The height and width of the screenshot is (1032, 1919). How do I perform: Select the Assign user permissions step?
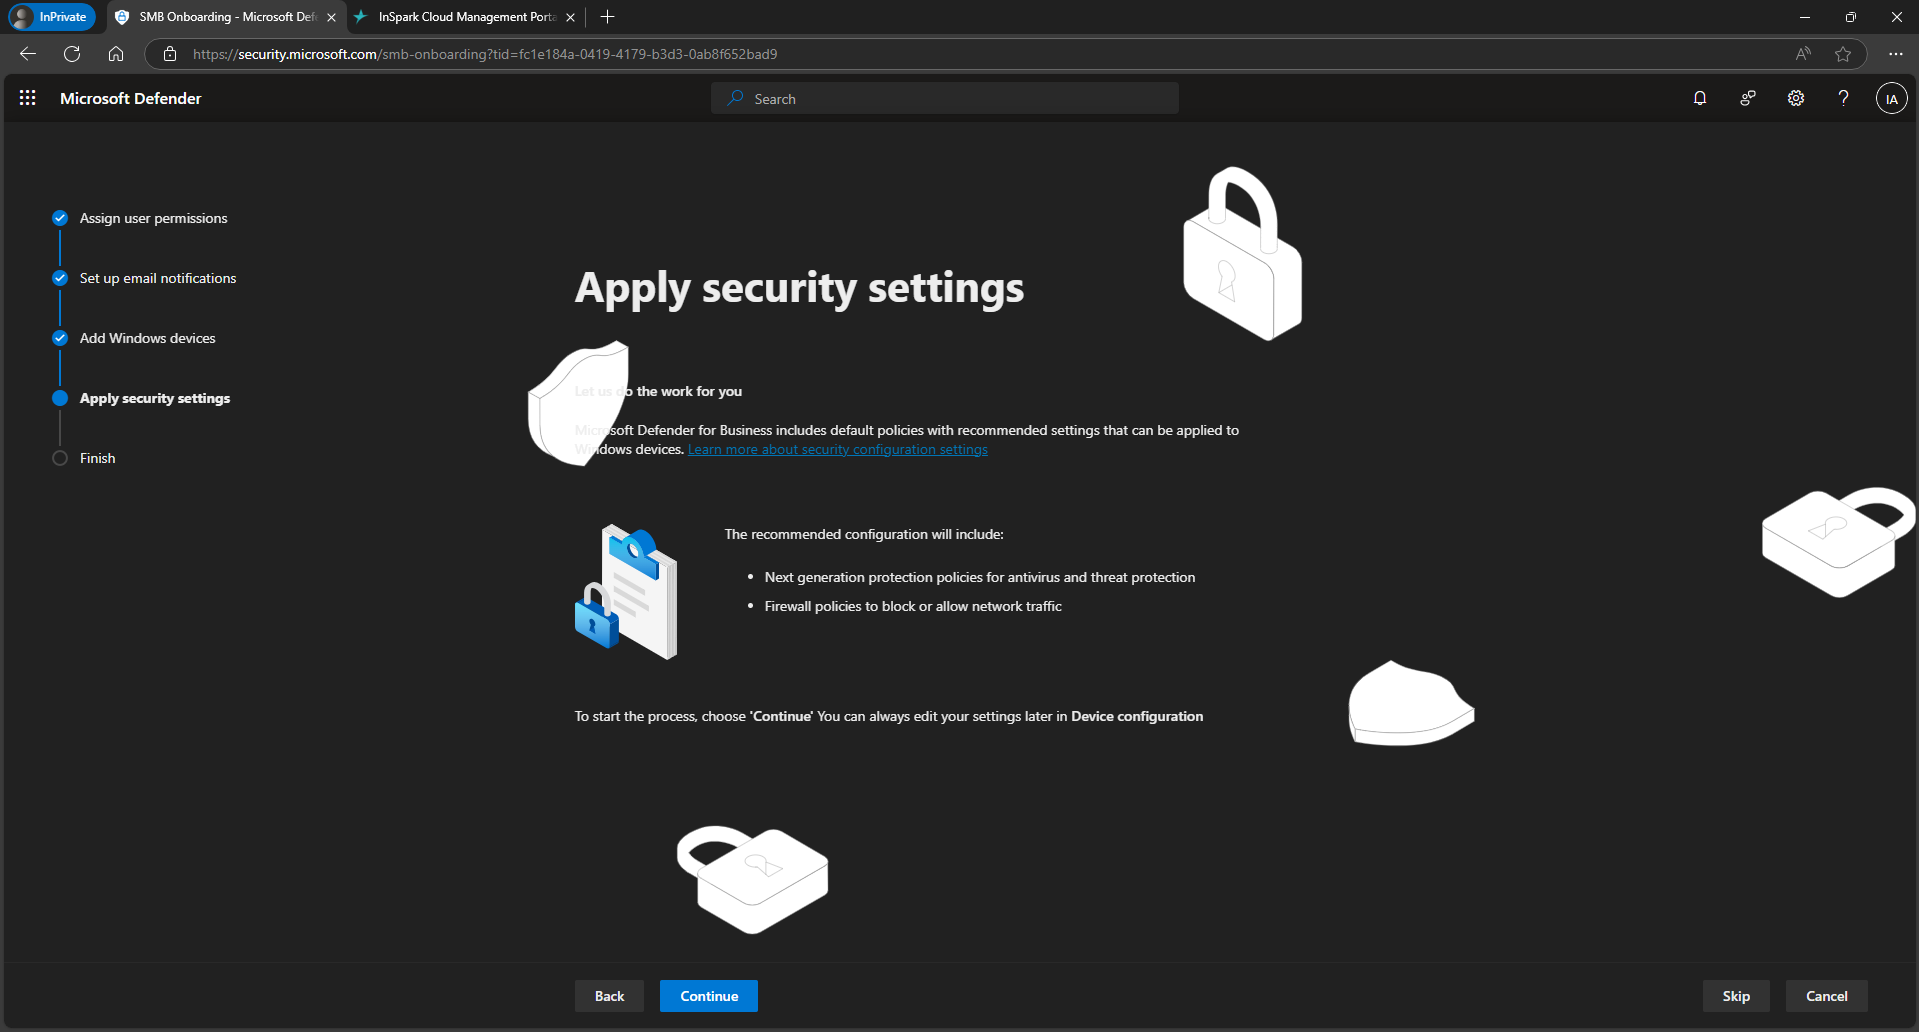pyautogui.click(x=153, y=218)
